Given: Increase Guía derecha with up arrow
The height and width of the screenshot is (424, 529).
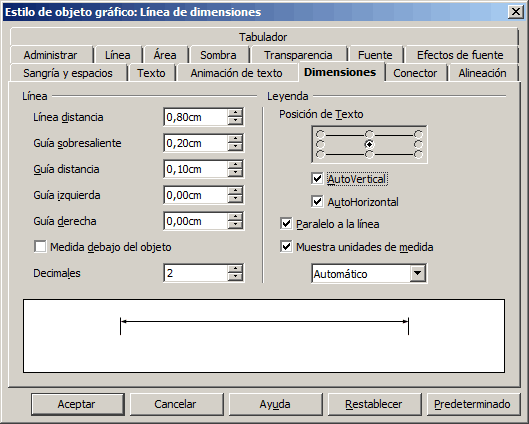Looking at the screenshot, I should [x=235, y=217].
